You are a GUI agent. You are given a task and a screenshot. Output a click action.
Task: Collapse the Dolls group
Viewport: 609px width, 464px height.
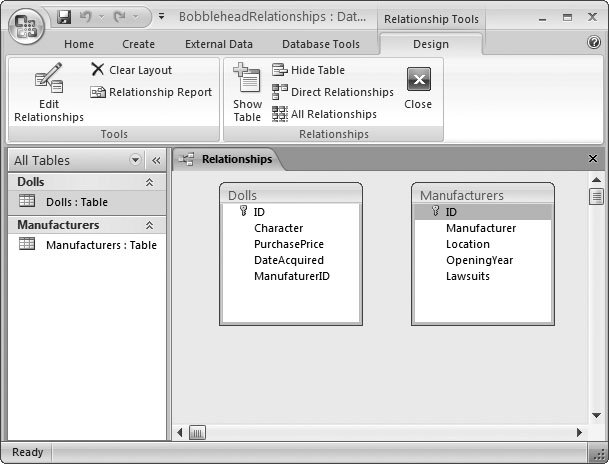click(x=150, y=182)
